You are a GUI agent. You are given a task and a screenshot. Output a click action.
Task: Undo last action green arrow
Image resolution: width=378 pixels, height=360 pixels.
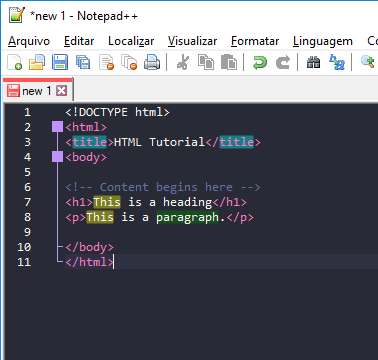point(260,62)
